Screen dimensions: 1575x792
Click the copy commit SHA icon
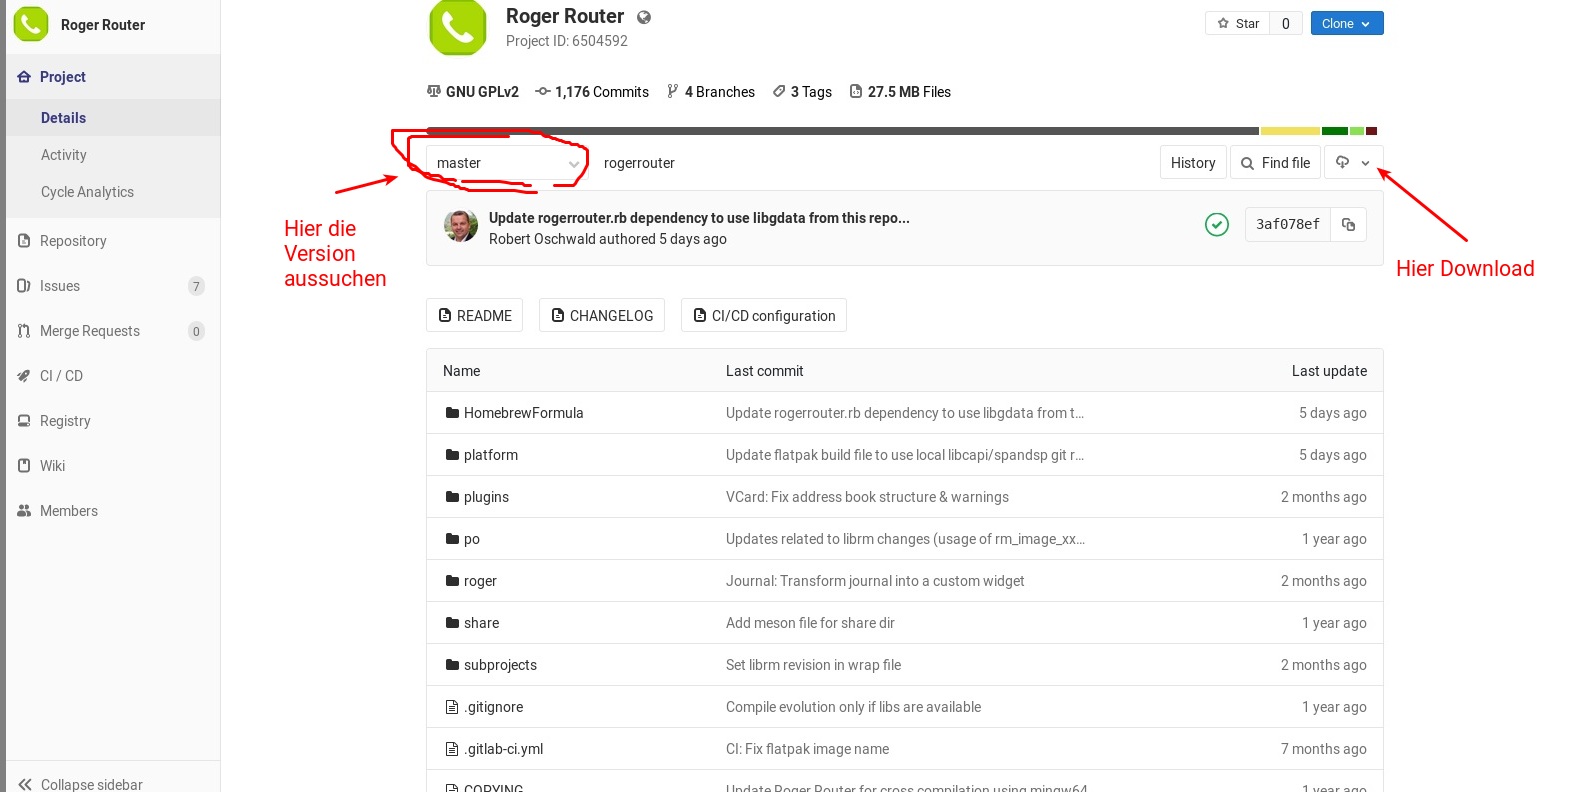(x=1348, y=225)
